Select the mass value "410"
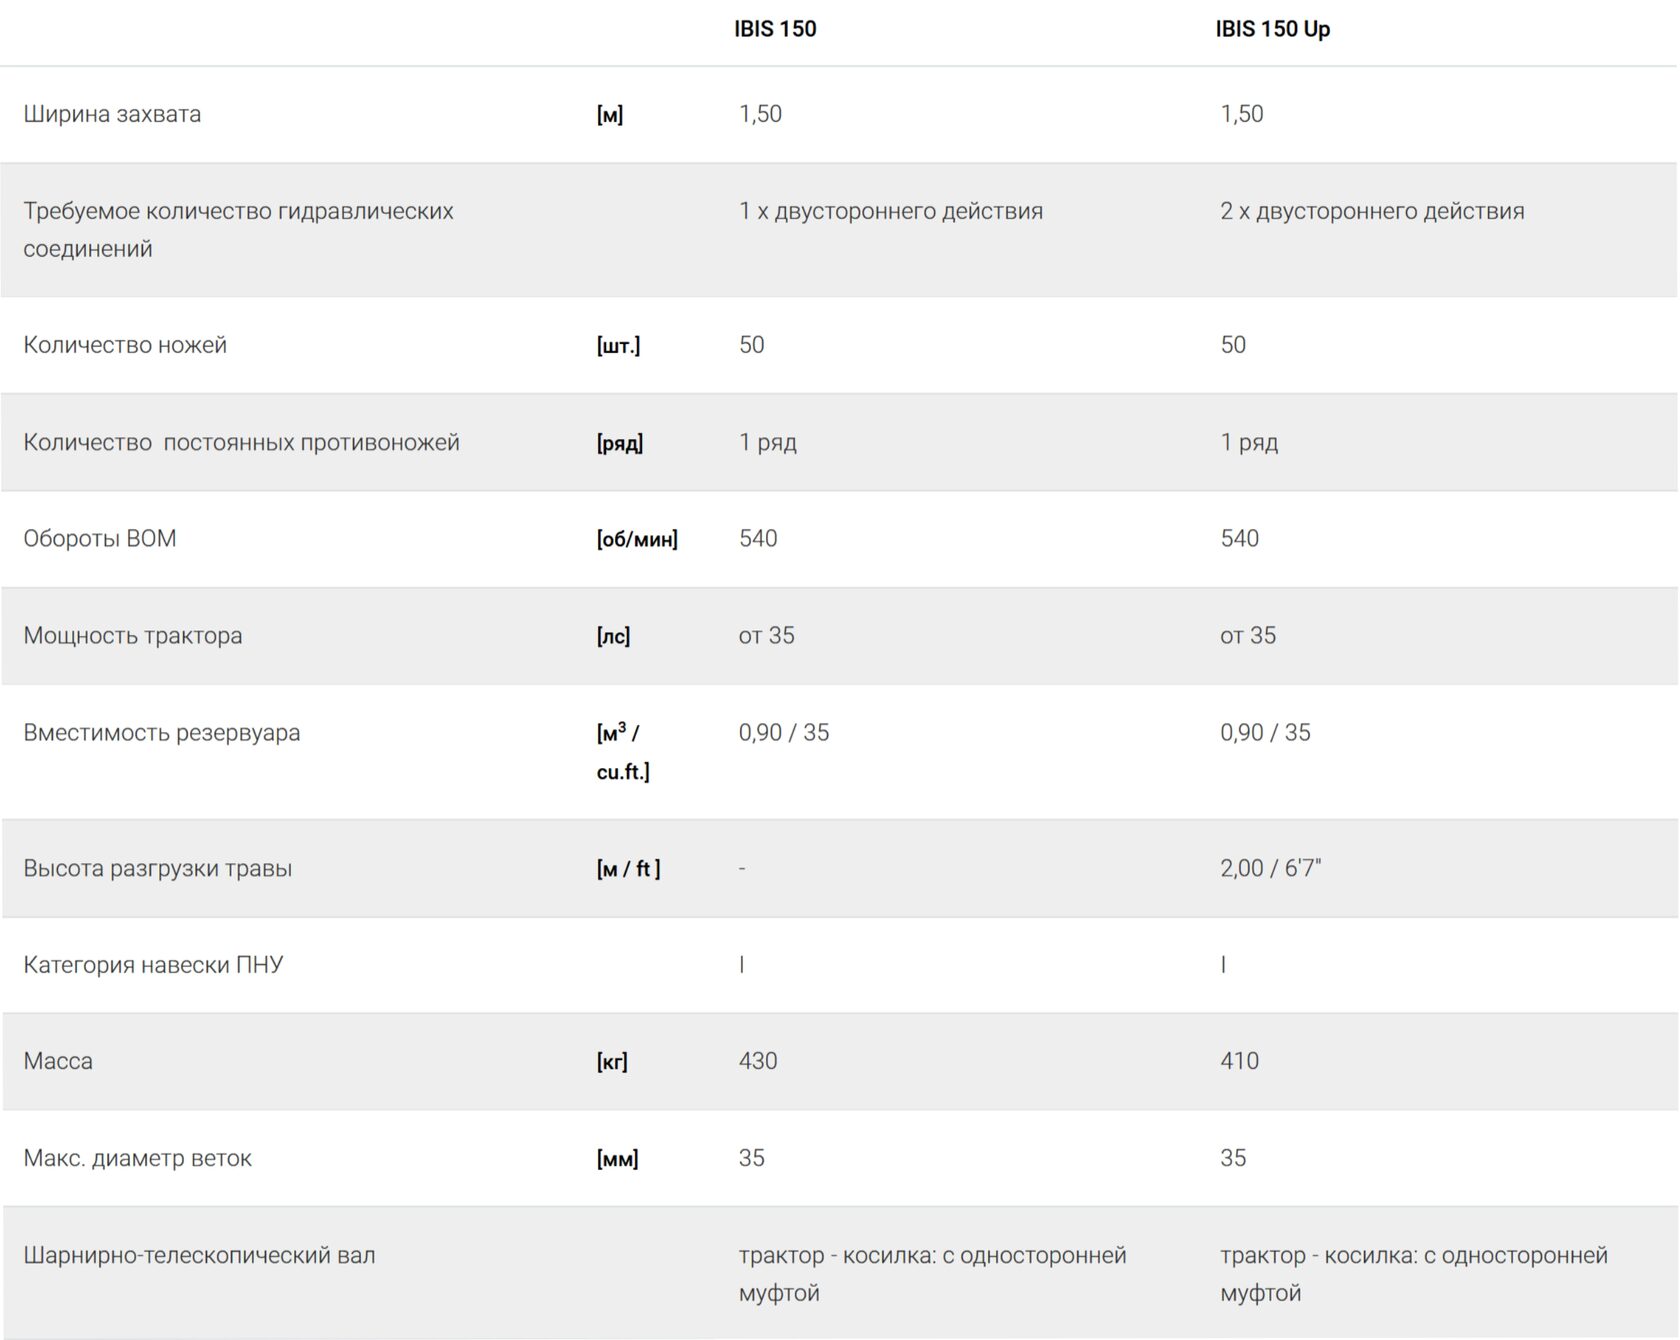1680x1340 pixels. pyautogui.click(x=1239, y=1061)
